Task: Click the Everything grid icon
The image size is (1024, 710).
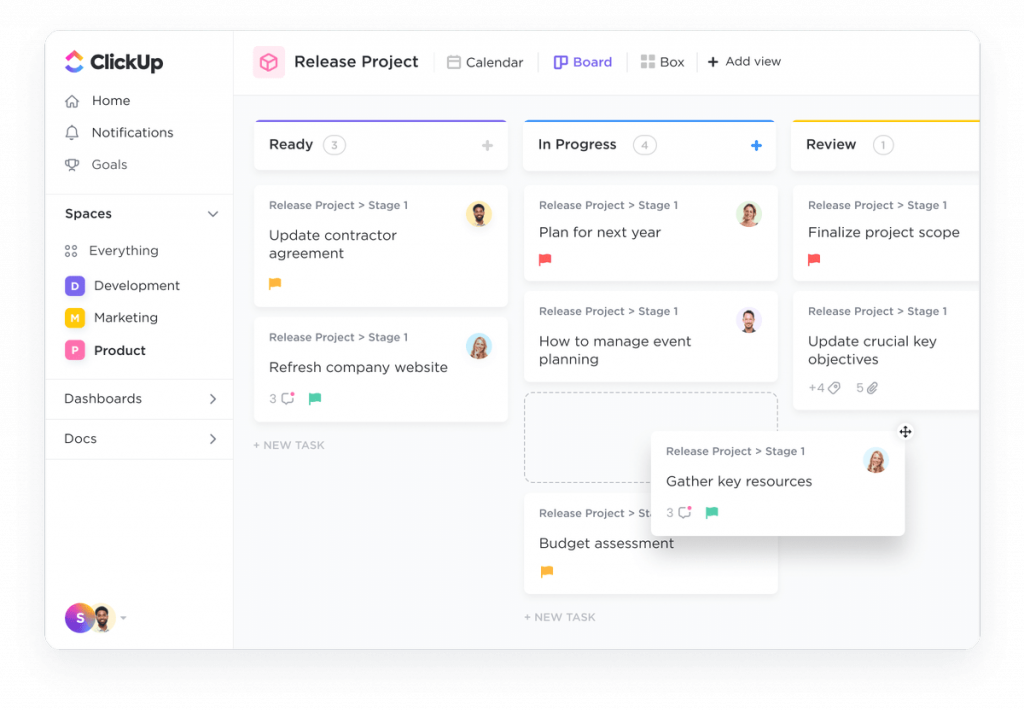Action: pos(72,250)
